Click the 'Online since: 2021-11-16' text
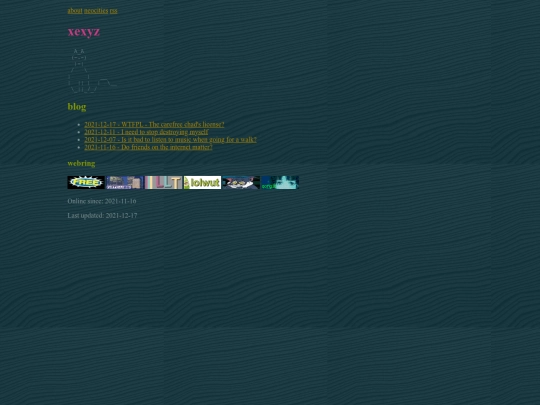 [x=102, y=201]
